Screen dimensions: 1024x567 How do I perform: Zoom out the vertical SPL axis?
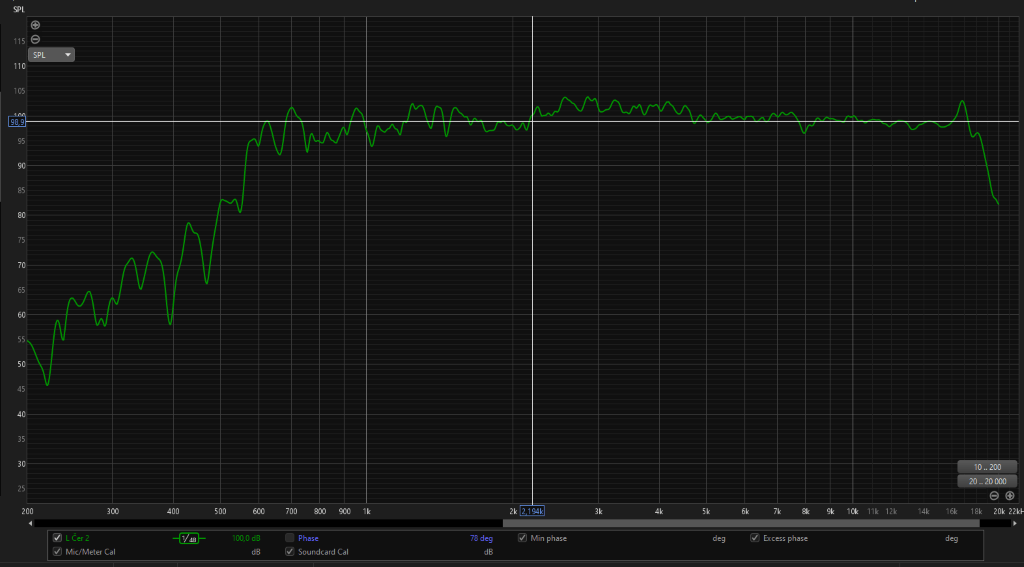tap(35, 39)
